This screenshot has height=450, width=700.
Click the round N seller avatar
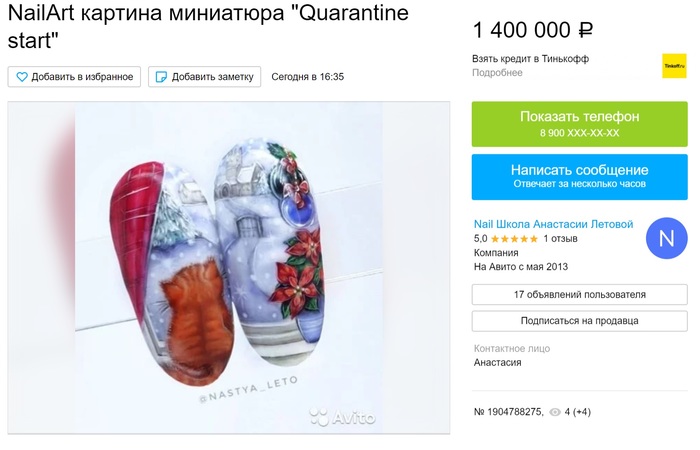click(667, 238)
